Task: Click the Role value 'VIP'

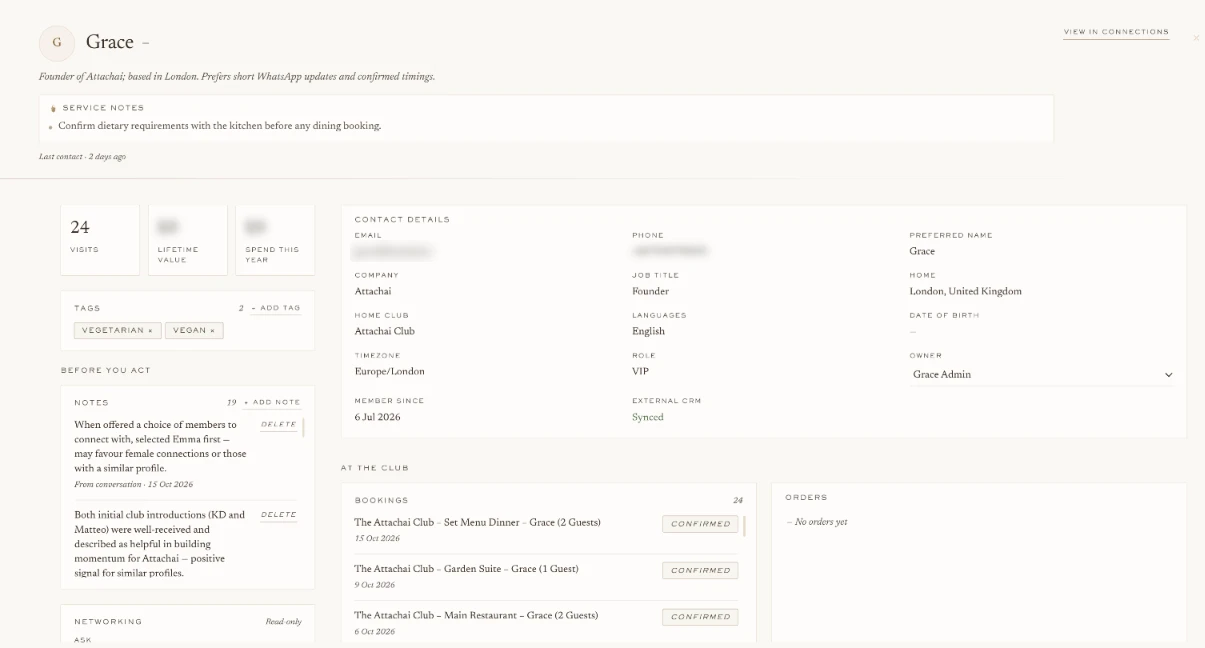Action: [640, 371]
